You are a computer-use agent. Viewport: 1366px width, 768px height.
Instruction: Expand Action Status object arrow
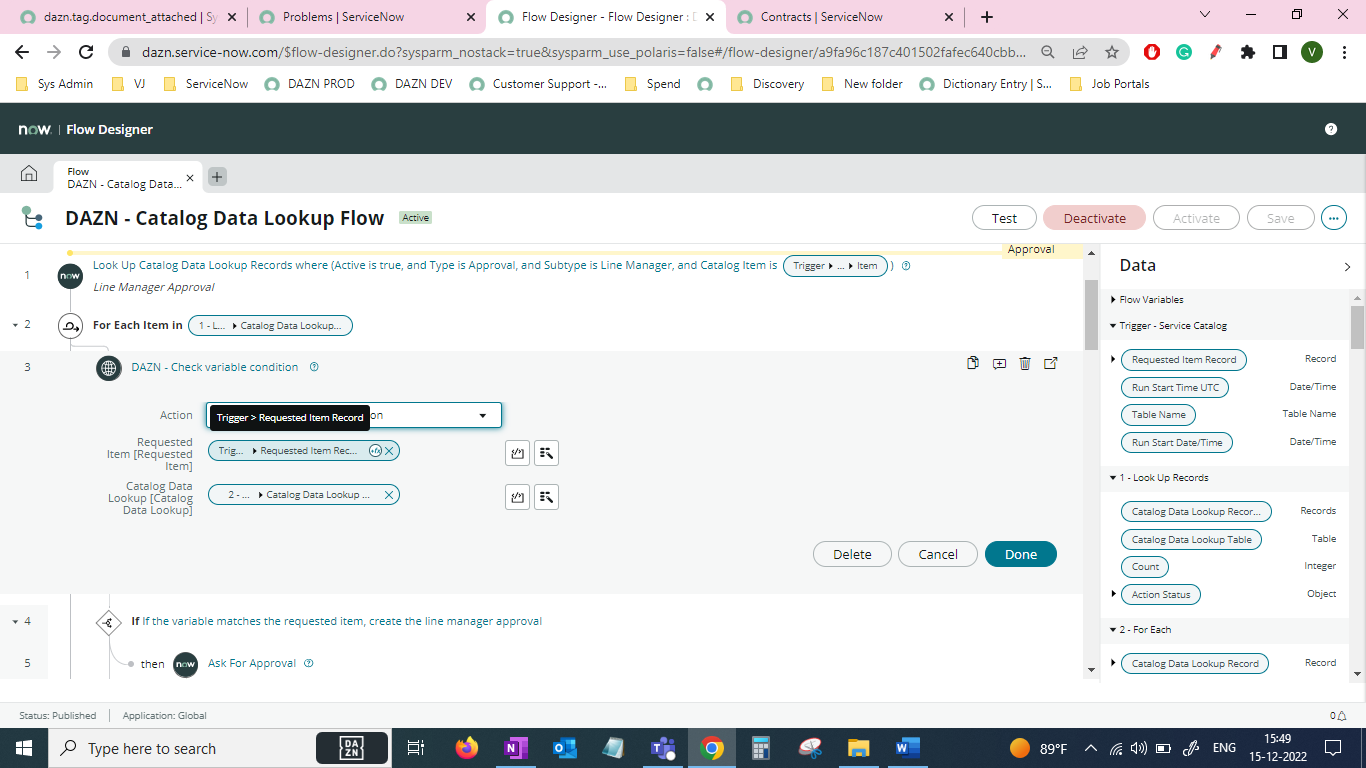(x=1113, y=594)
